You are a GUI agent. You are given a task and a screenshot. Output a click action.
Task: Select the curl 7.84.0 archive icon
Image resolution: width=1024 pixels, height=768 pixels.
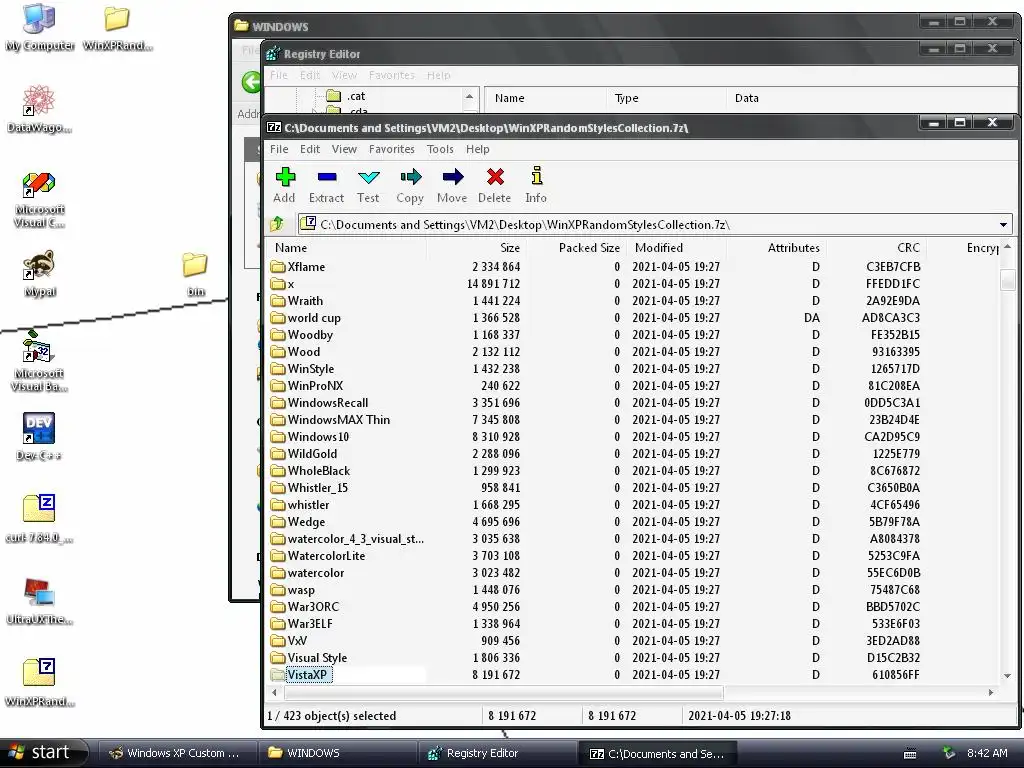coord(39,519)
